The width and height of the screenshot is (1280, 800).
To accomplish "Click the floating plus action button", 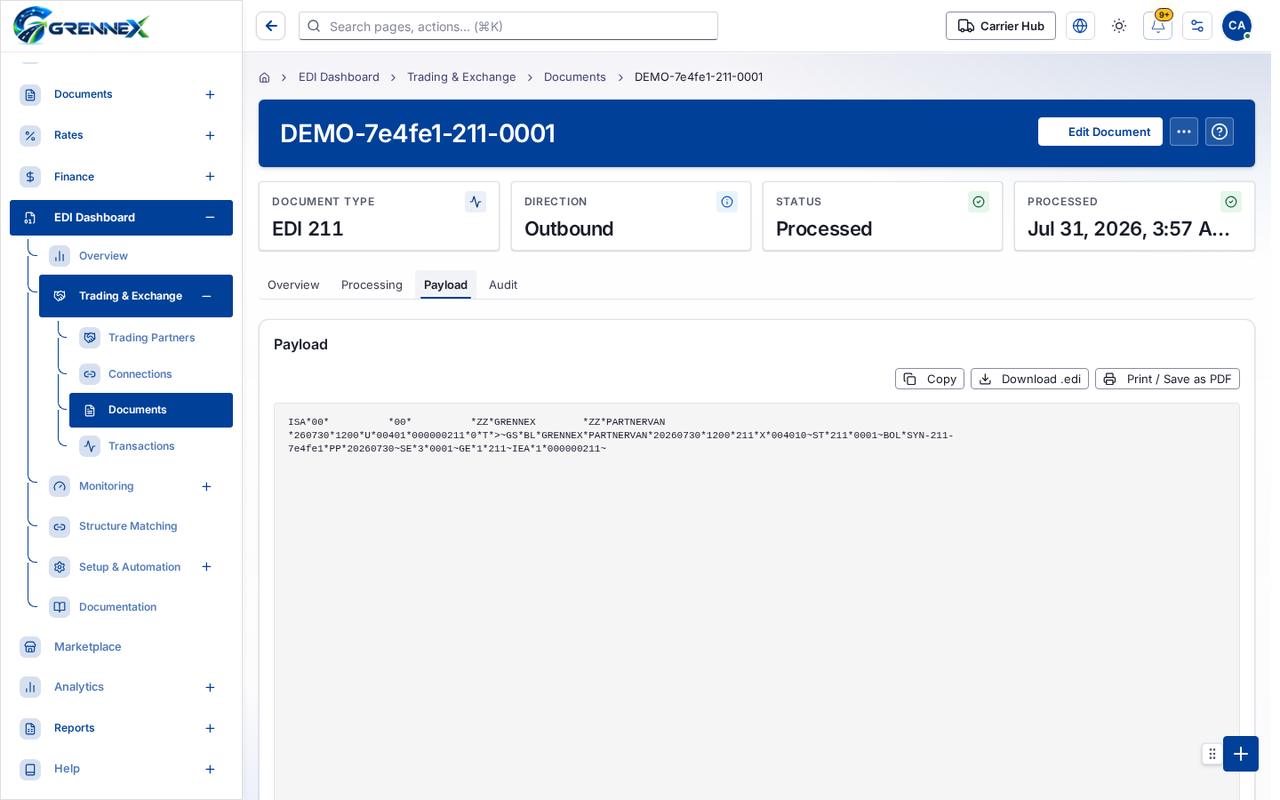I will 1241,754.
